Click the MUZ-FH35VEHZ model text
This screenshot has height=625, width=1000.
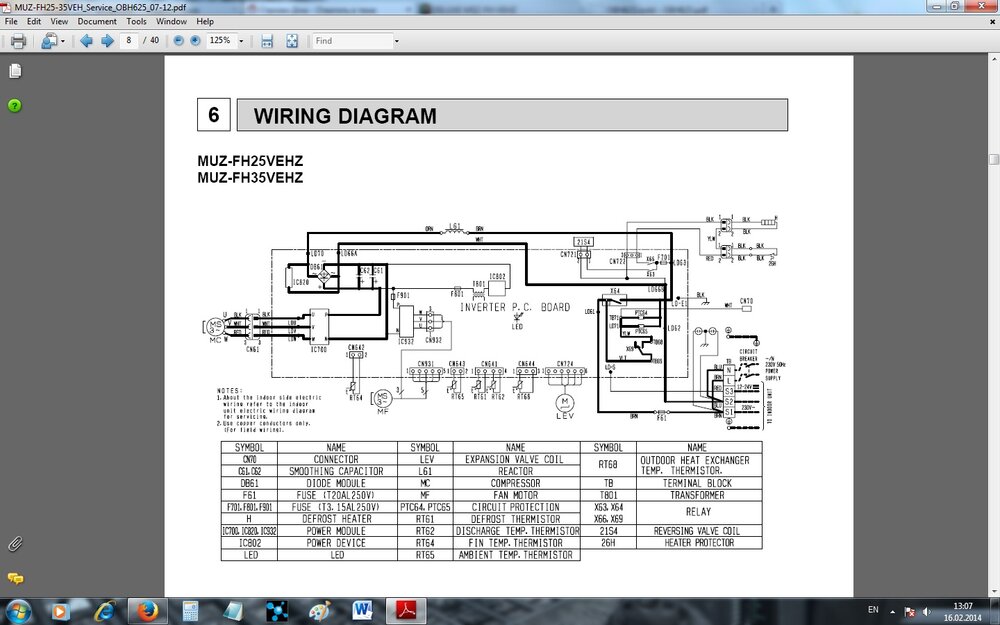coord(250,177)
